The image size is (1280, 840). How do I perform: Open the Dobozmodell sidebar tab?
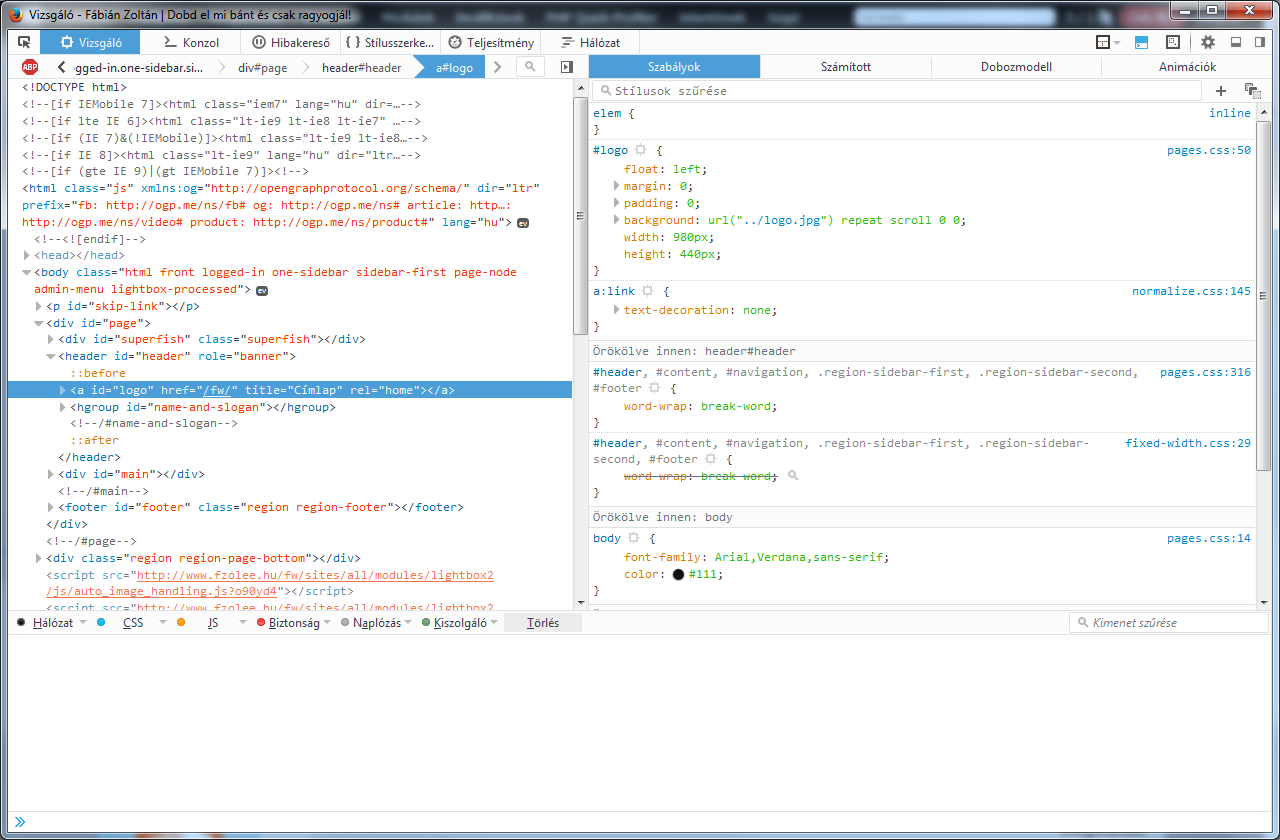(1016, 67)
